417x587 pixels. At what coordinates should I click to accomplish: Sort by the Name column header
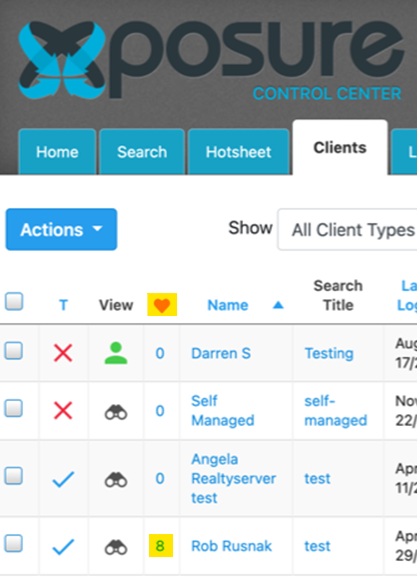tap(228, 305)
